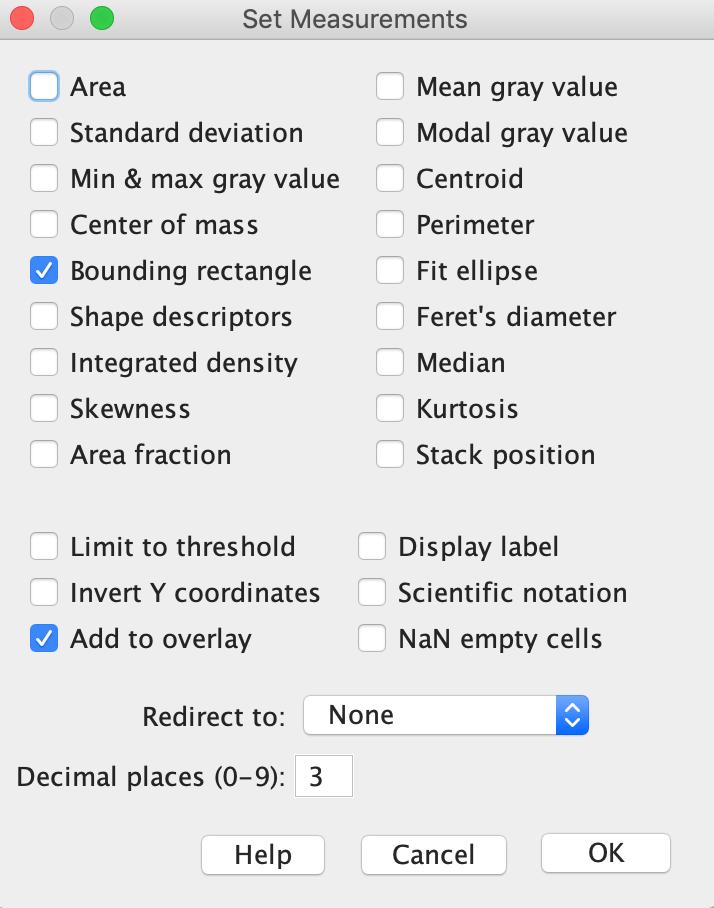
Task: Tick the Mean gray value checkbox
Action: pos(390,87)
